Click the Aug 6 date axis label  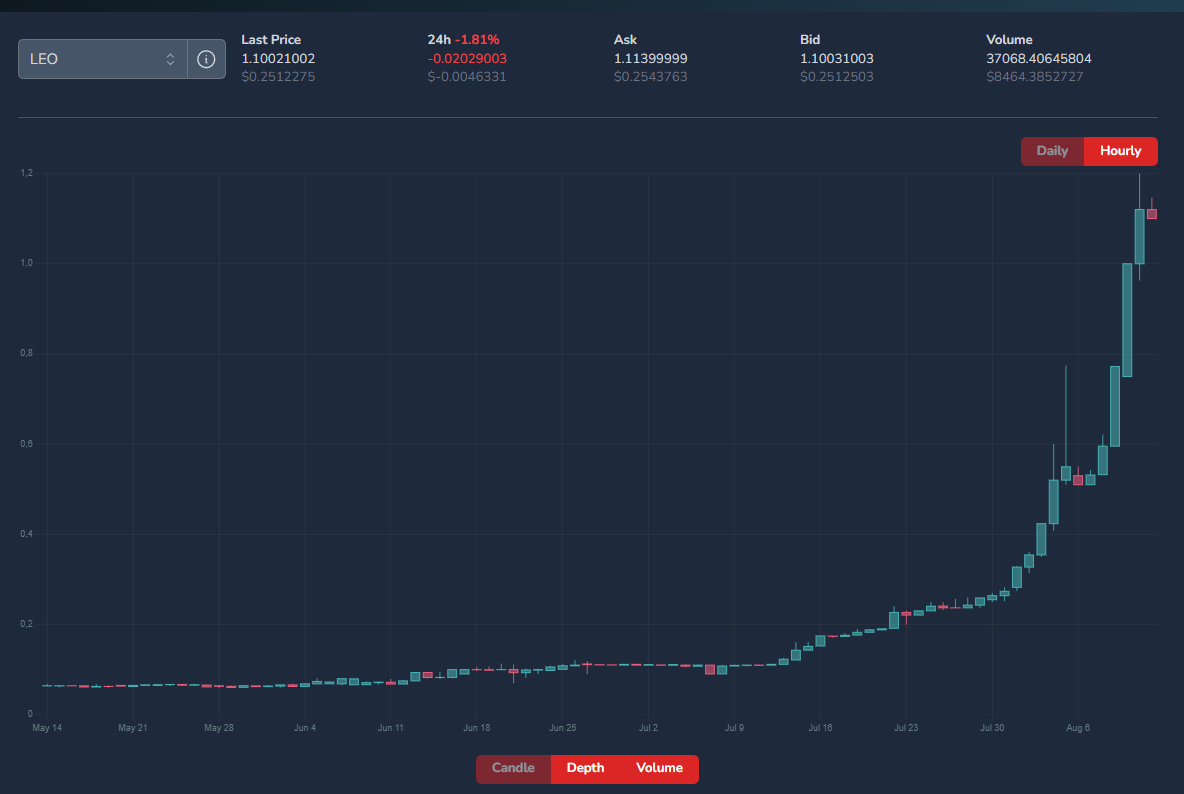(1078, 728)
